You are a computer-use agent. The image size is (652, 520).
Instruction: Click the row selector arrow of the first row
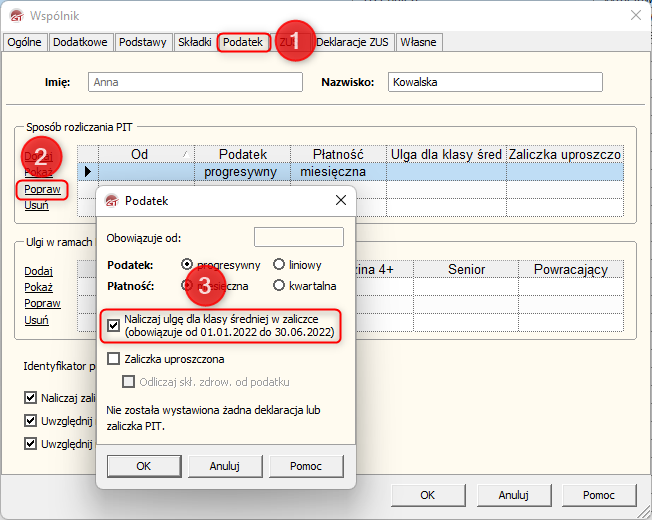(88, 172)
